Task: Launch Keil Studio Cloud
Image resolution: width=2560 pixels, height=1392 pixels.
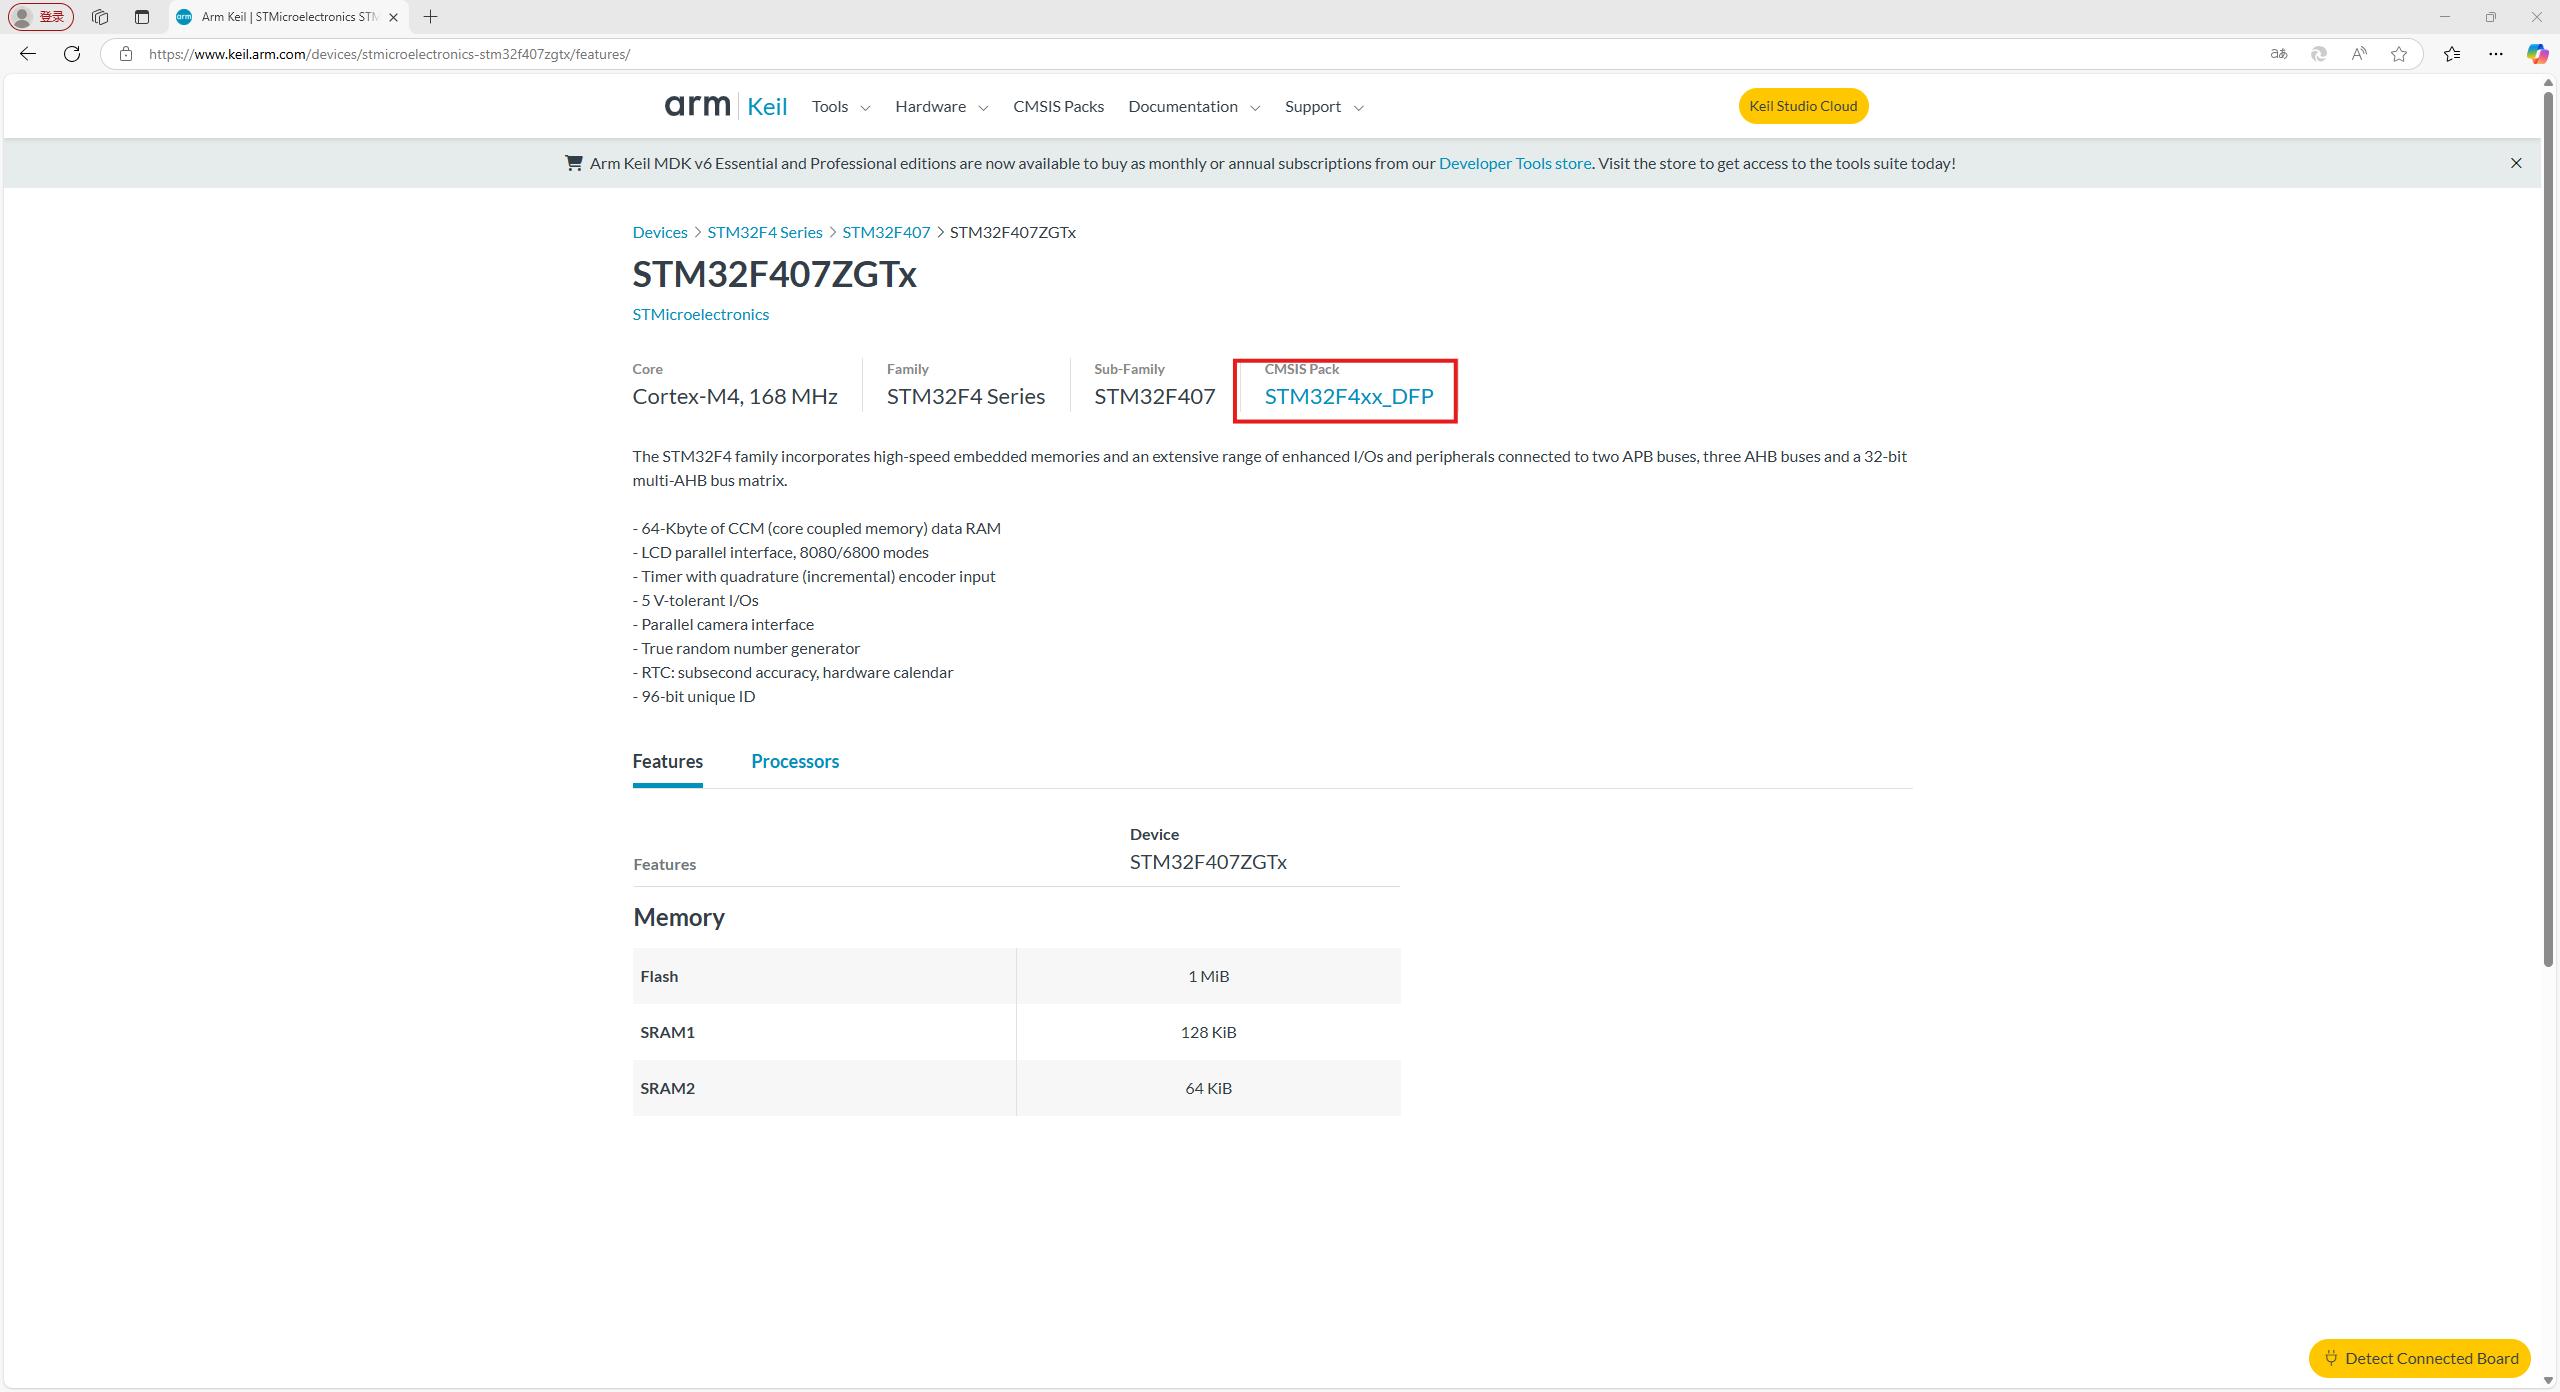Action: pyautogui.click(x=1803, y=106)
